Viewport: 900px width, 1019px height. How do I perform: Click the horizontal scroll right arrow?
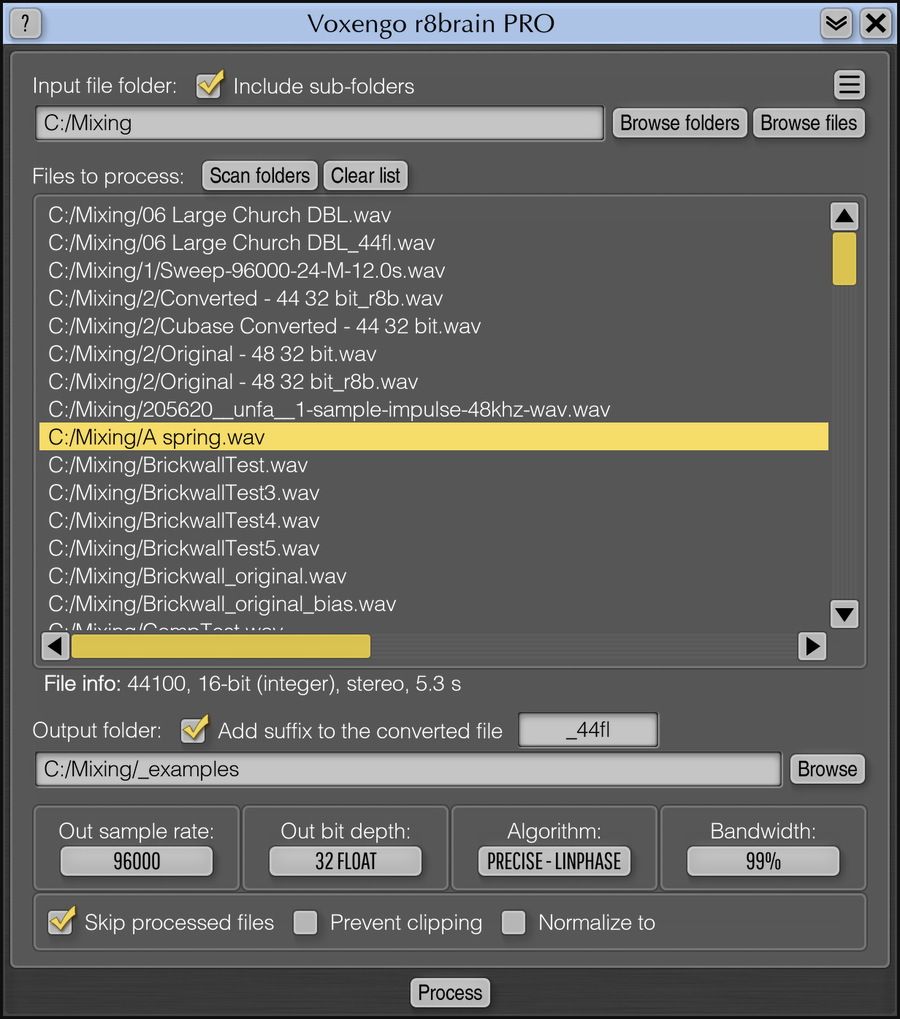click(812, 646)
